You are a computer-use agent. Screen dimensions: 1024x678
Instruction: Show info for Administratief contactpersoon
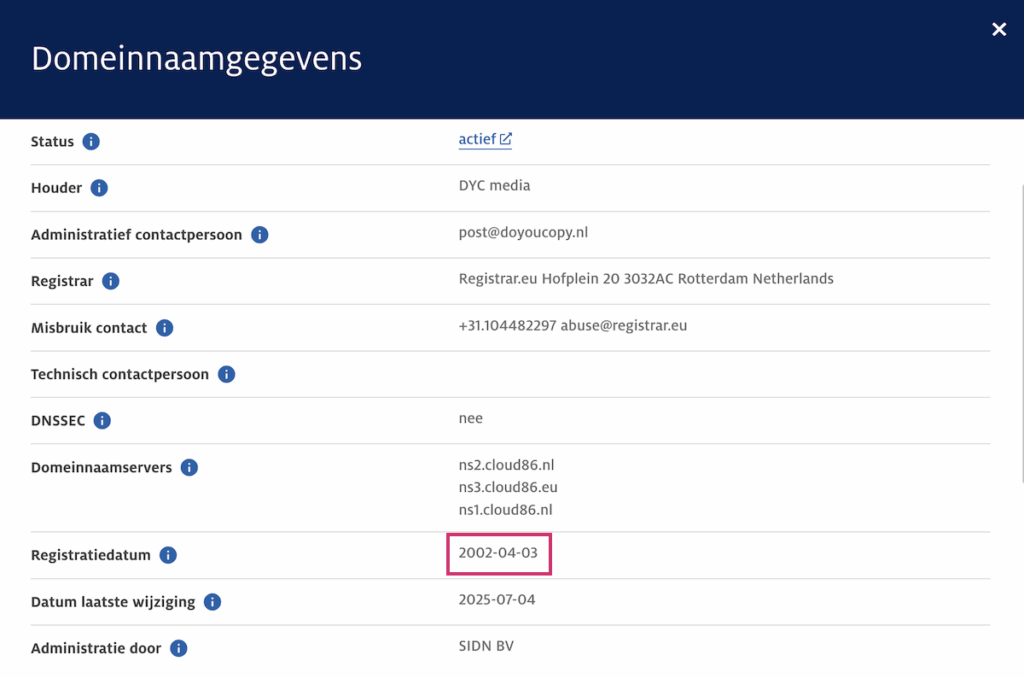tap(259, 235)
